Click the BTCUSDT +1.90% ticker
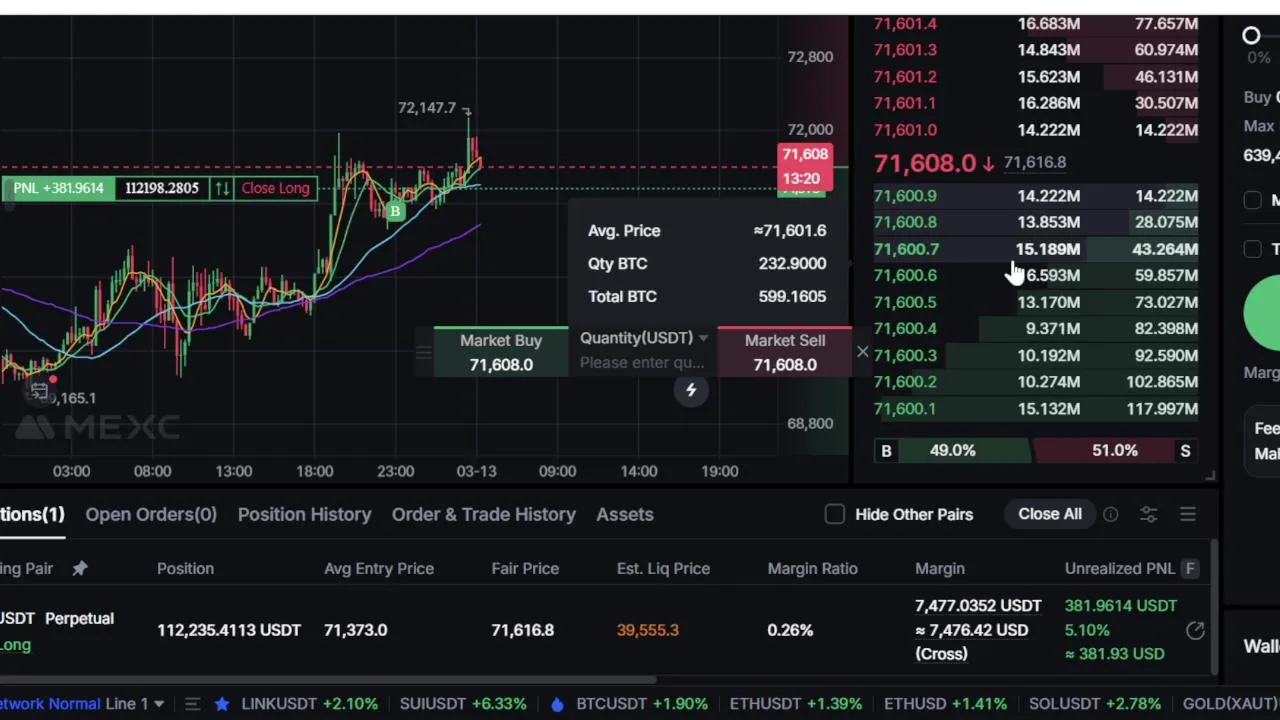Screen dimensions: 1280x720 pos(641,704)
